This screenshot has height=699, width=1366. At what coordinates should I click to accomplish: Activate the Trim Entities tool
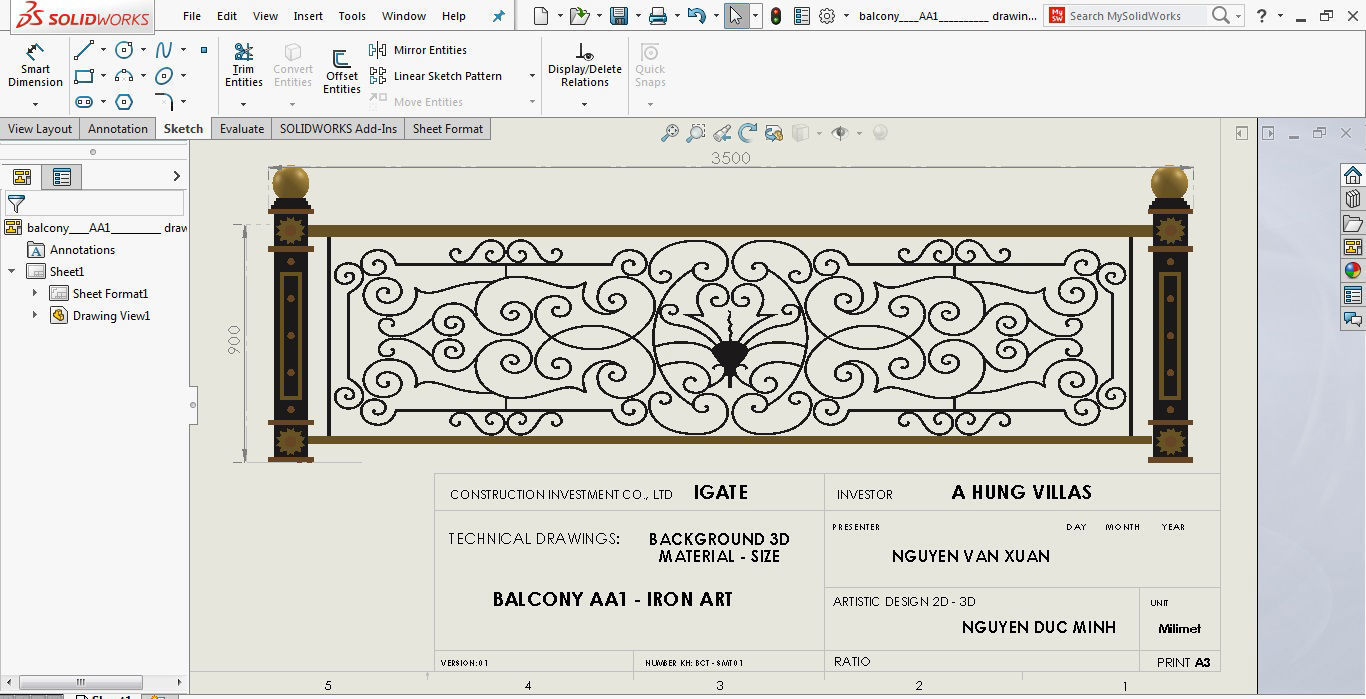point(243,65)
